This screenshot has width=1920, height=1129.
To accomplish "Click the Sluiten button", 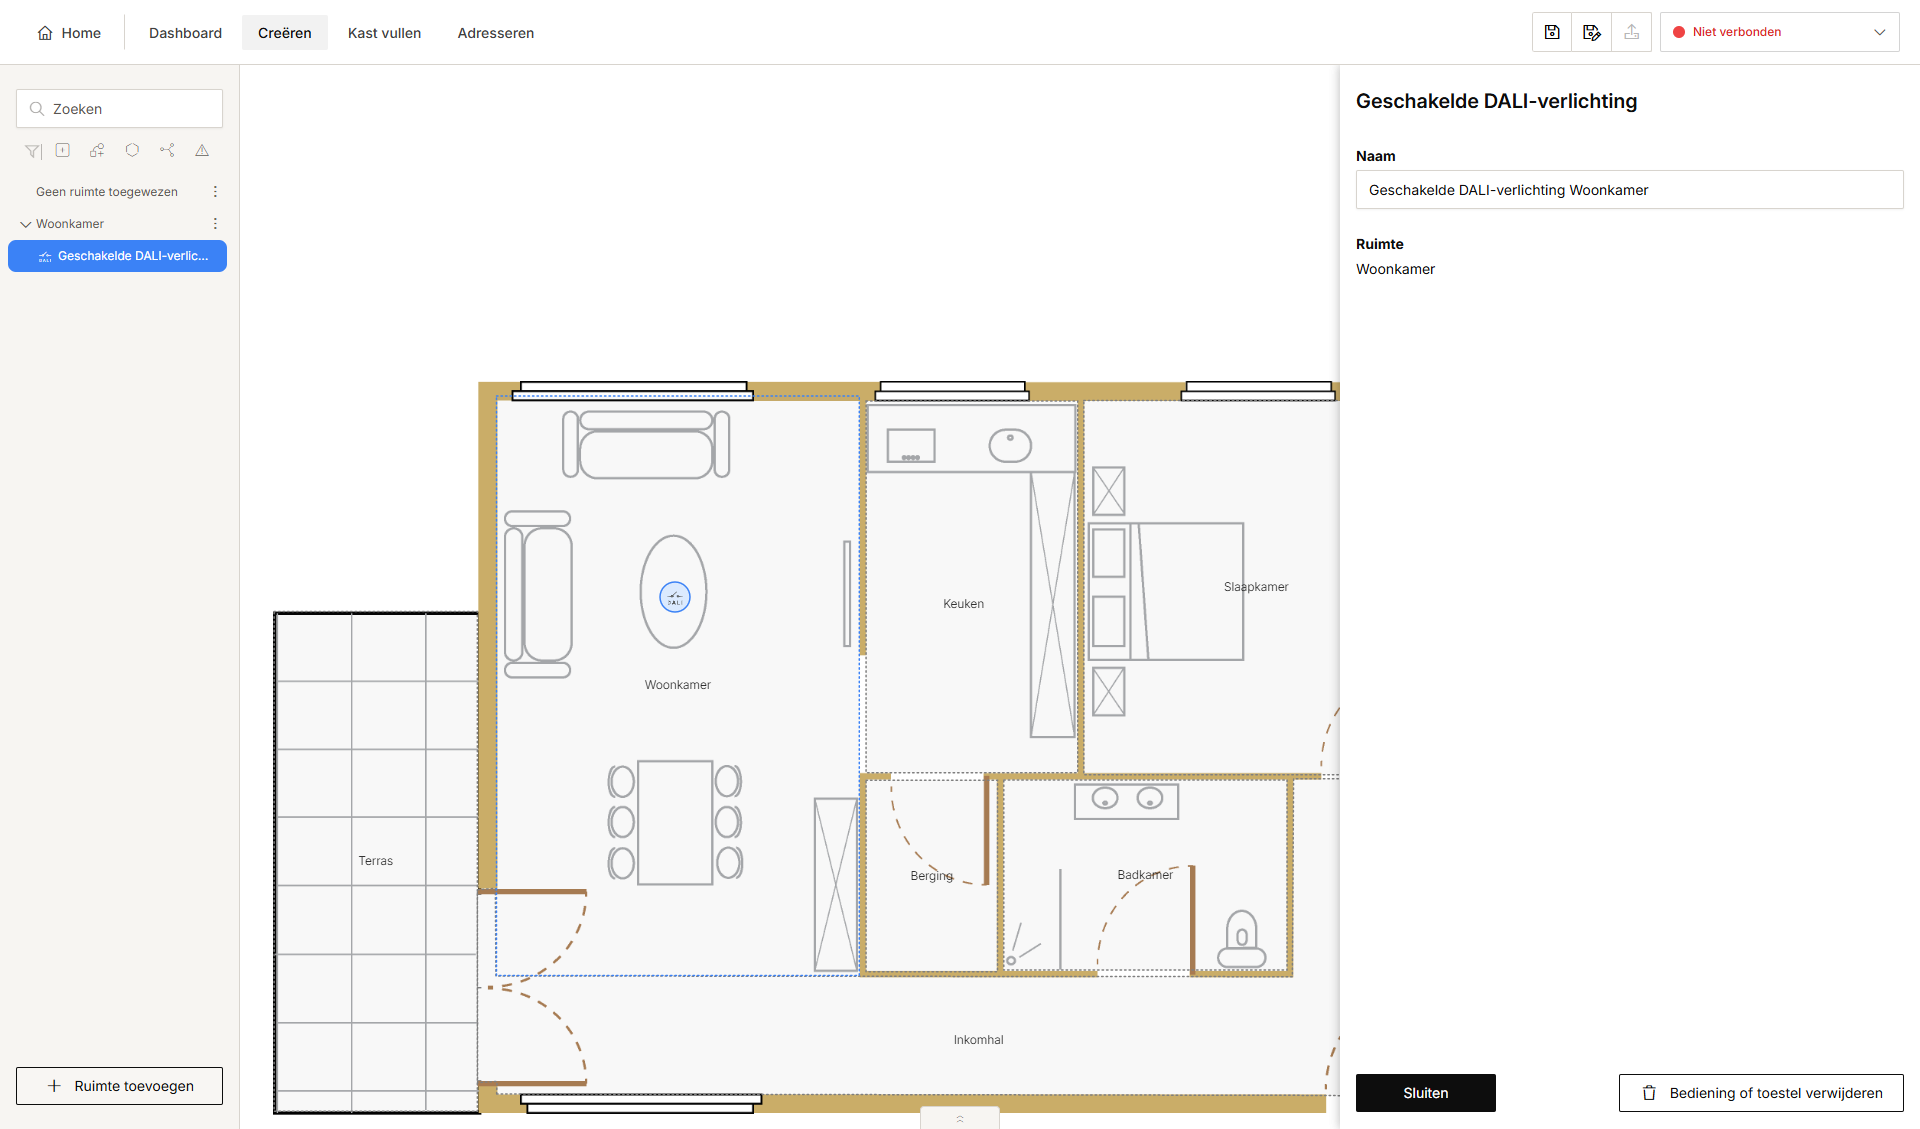I will click(x=1426, y=1093).
